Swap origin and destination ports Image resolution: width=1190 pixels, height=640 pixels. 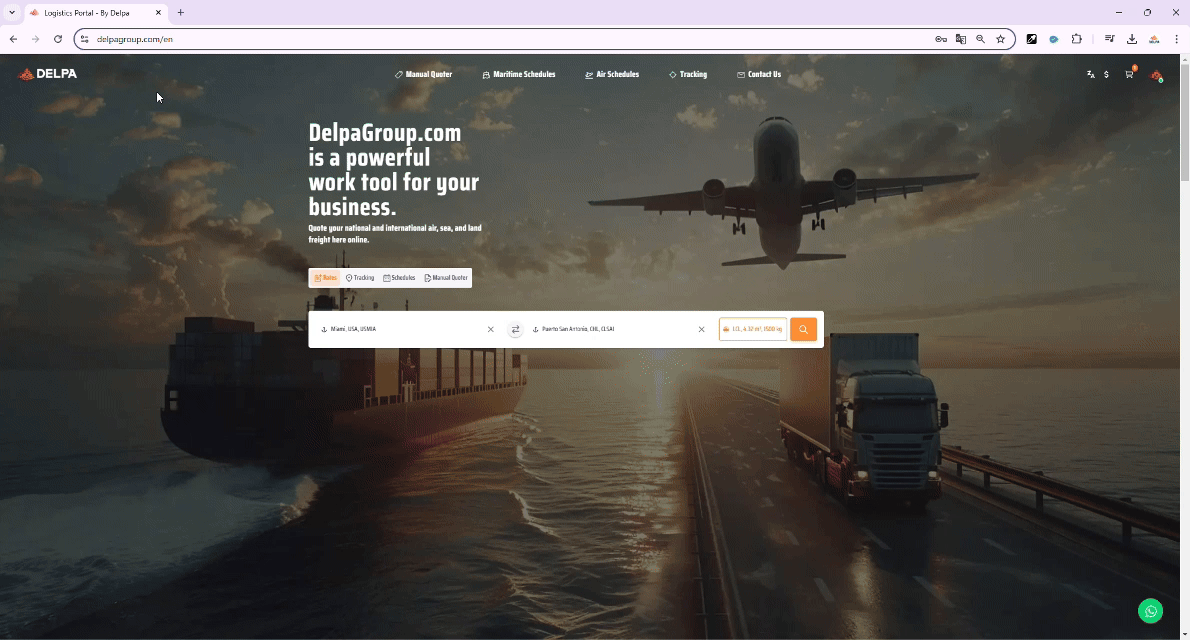[515, 329]
